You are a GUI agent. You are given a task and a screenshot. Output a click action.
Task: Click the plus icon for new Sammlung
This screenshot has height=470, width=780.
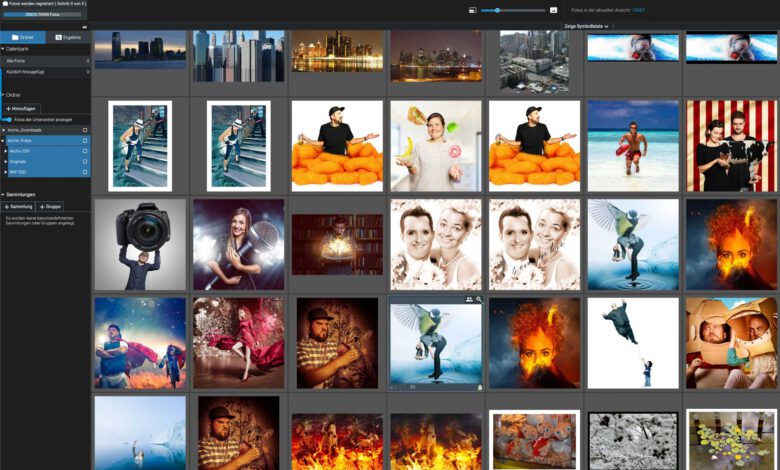[x=7, y=205]
